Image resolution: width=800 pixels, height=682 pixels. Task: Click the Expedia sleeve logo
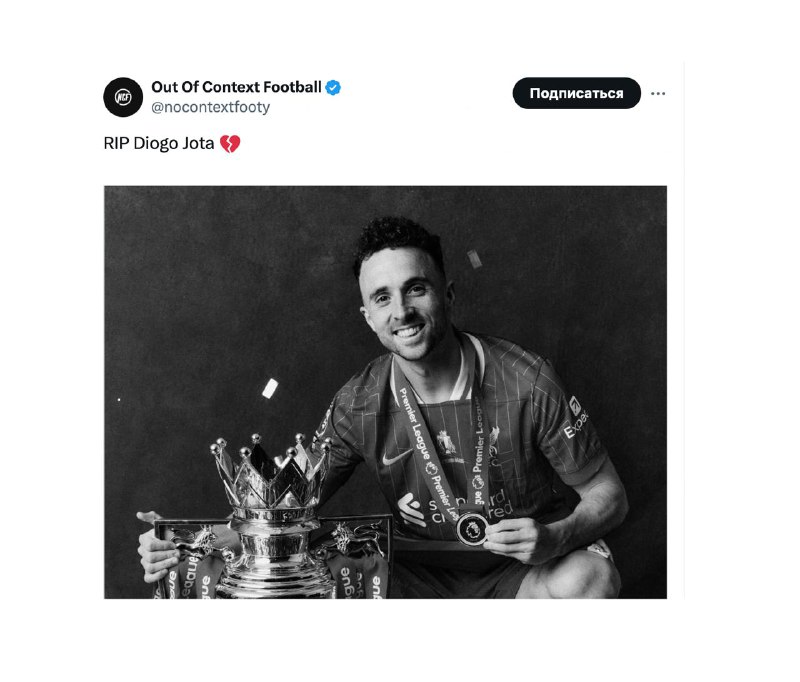pos(576,417)
